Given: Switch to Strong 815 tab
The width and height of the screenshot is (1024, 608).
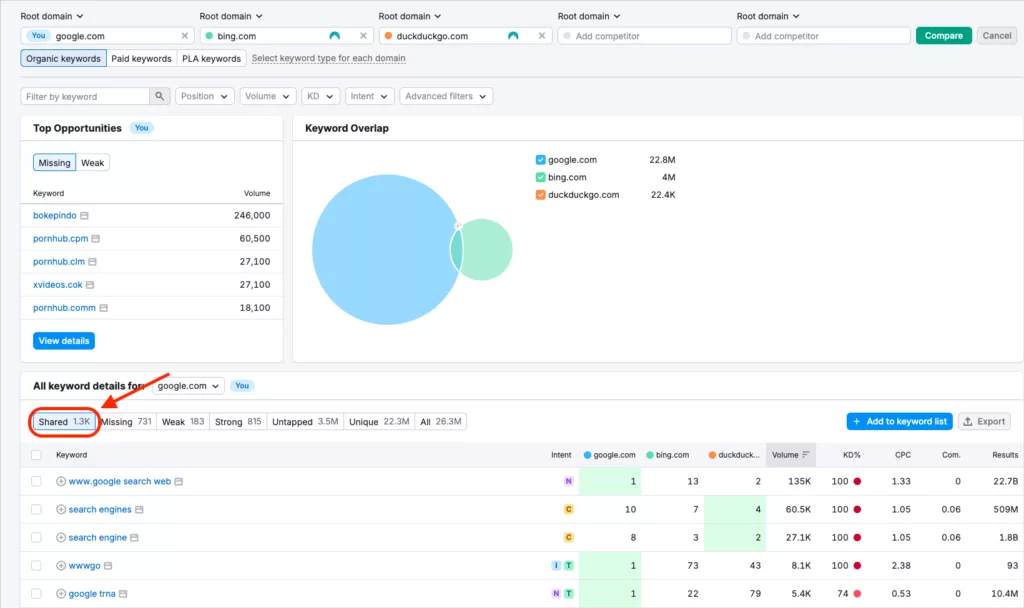Looking at the screenshot, I should 238,422.
